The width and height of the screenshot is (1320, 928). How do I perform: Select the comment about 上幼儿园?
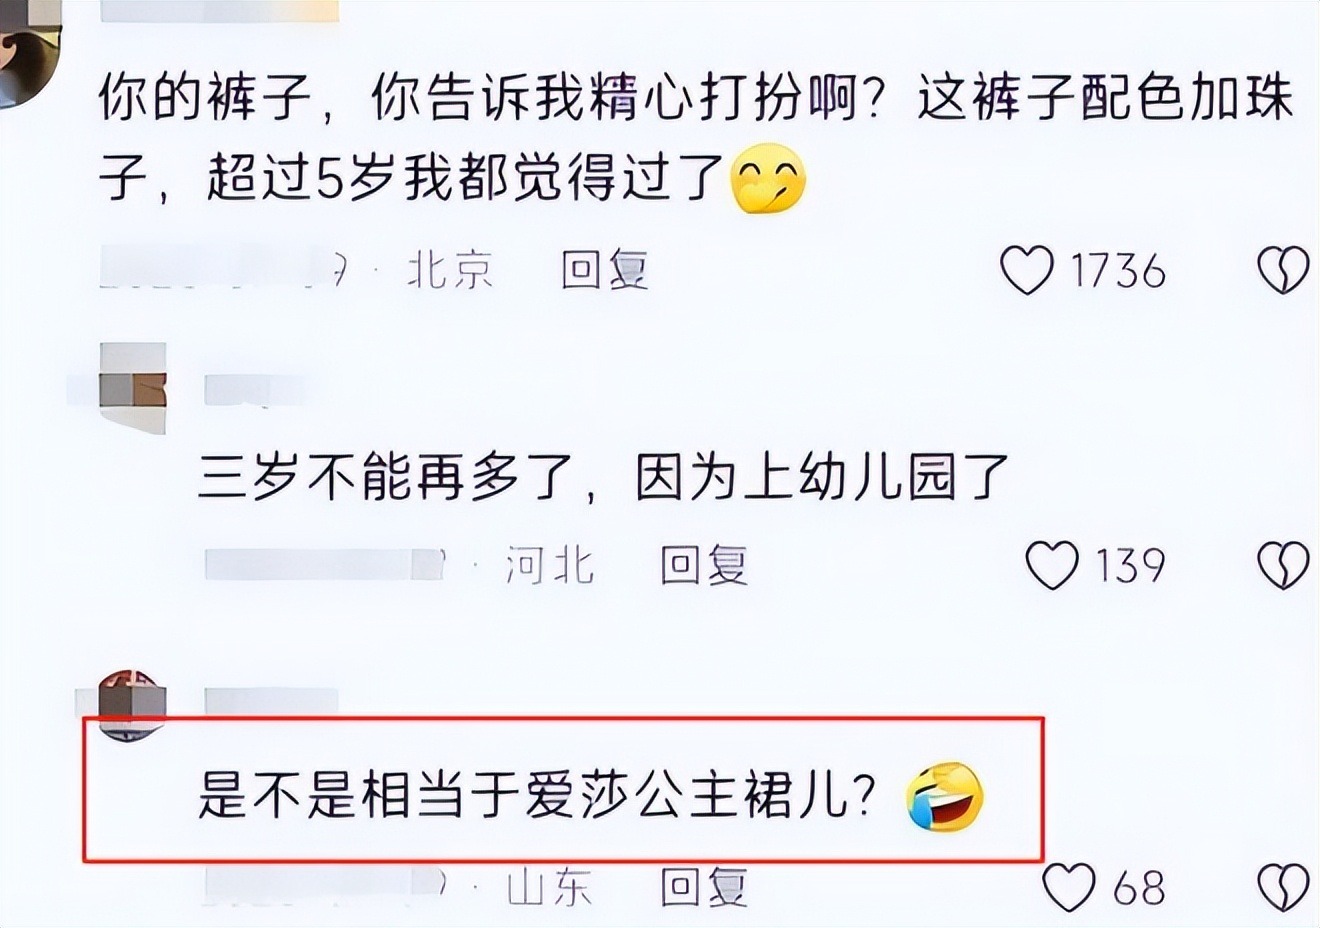coord(603,478)
